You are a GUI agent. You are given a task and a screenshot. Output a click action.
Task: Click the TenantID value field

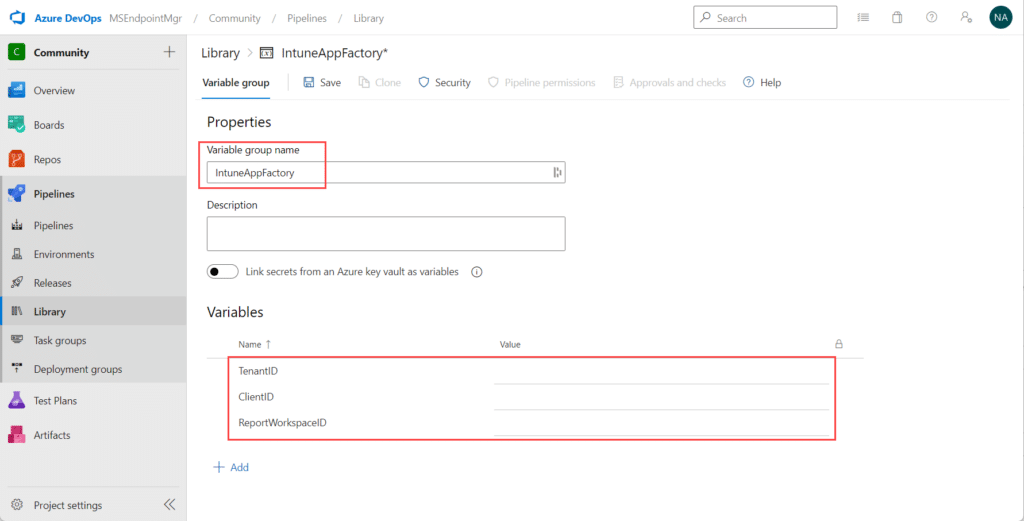tap(661, 371)
